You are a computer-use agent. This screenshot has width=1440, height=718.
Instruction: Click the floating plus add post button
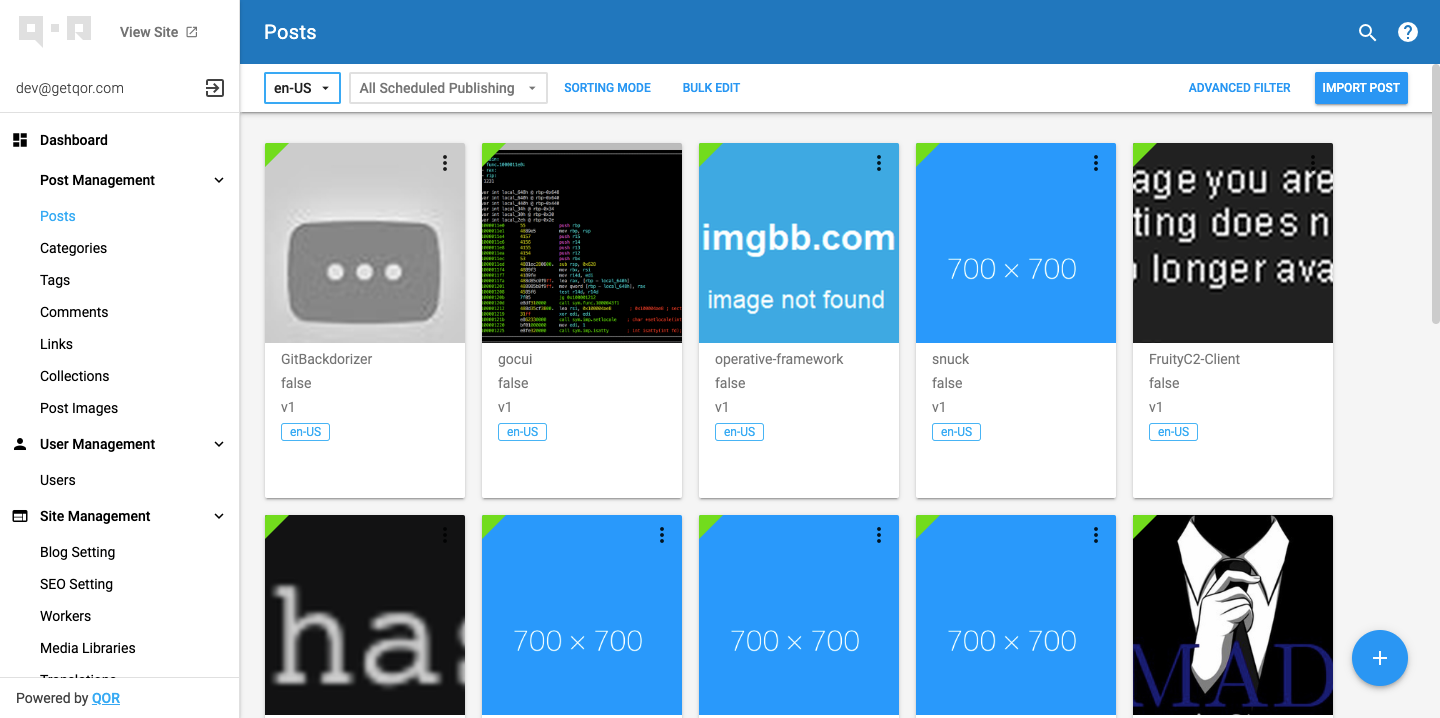click(1380, 658)
